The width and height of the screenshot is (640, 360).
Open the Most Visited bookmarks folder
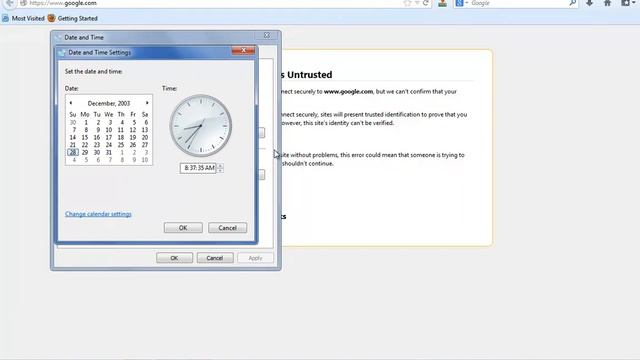[x=23, y=18]
